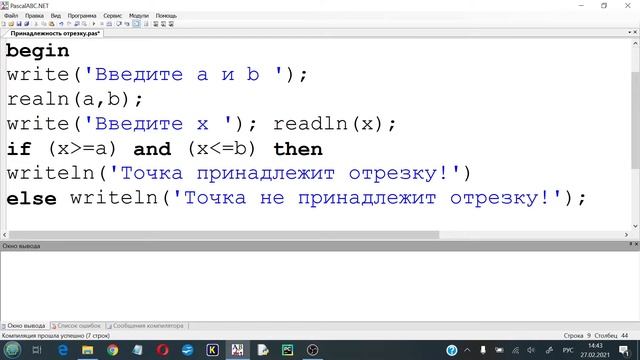640x360 pixels.
Task: Show hidden system tray icons
Action: click(x=467, y=350)
